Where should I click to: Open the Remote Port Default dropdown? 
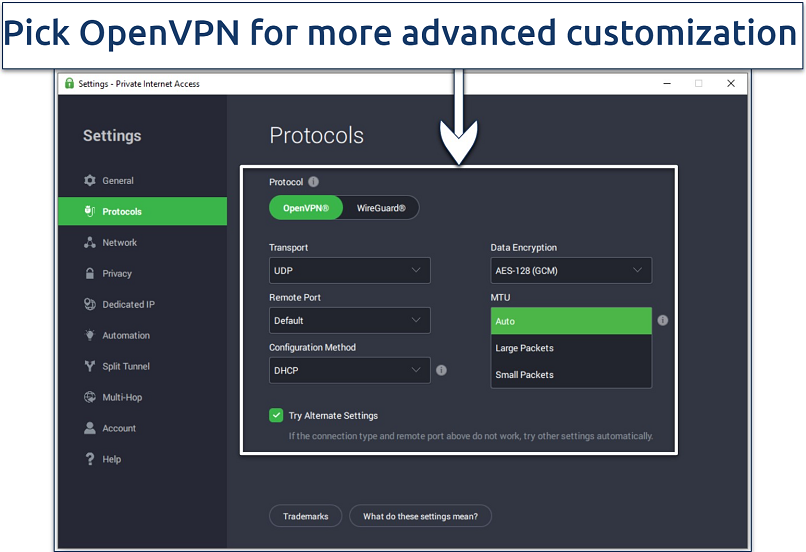coord(350,320)
